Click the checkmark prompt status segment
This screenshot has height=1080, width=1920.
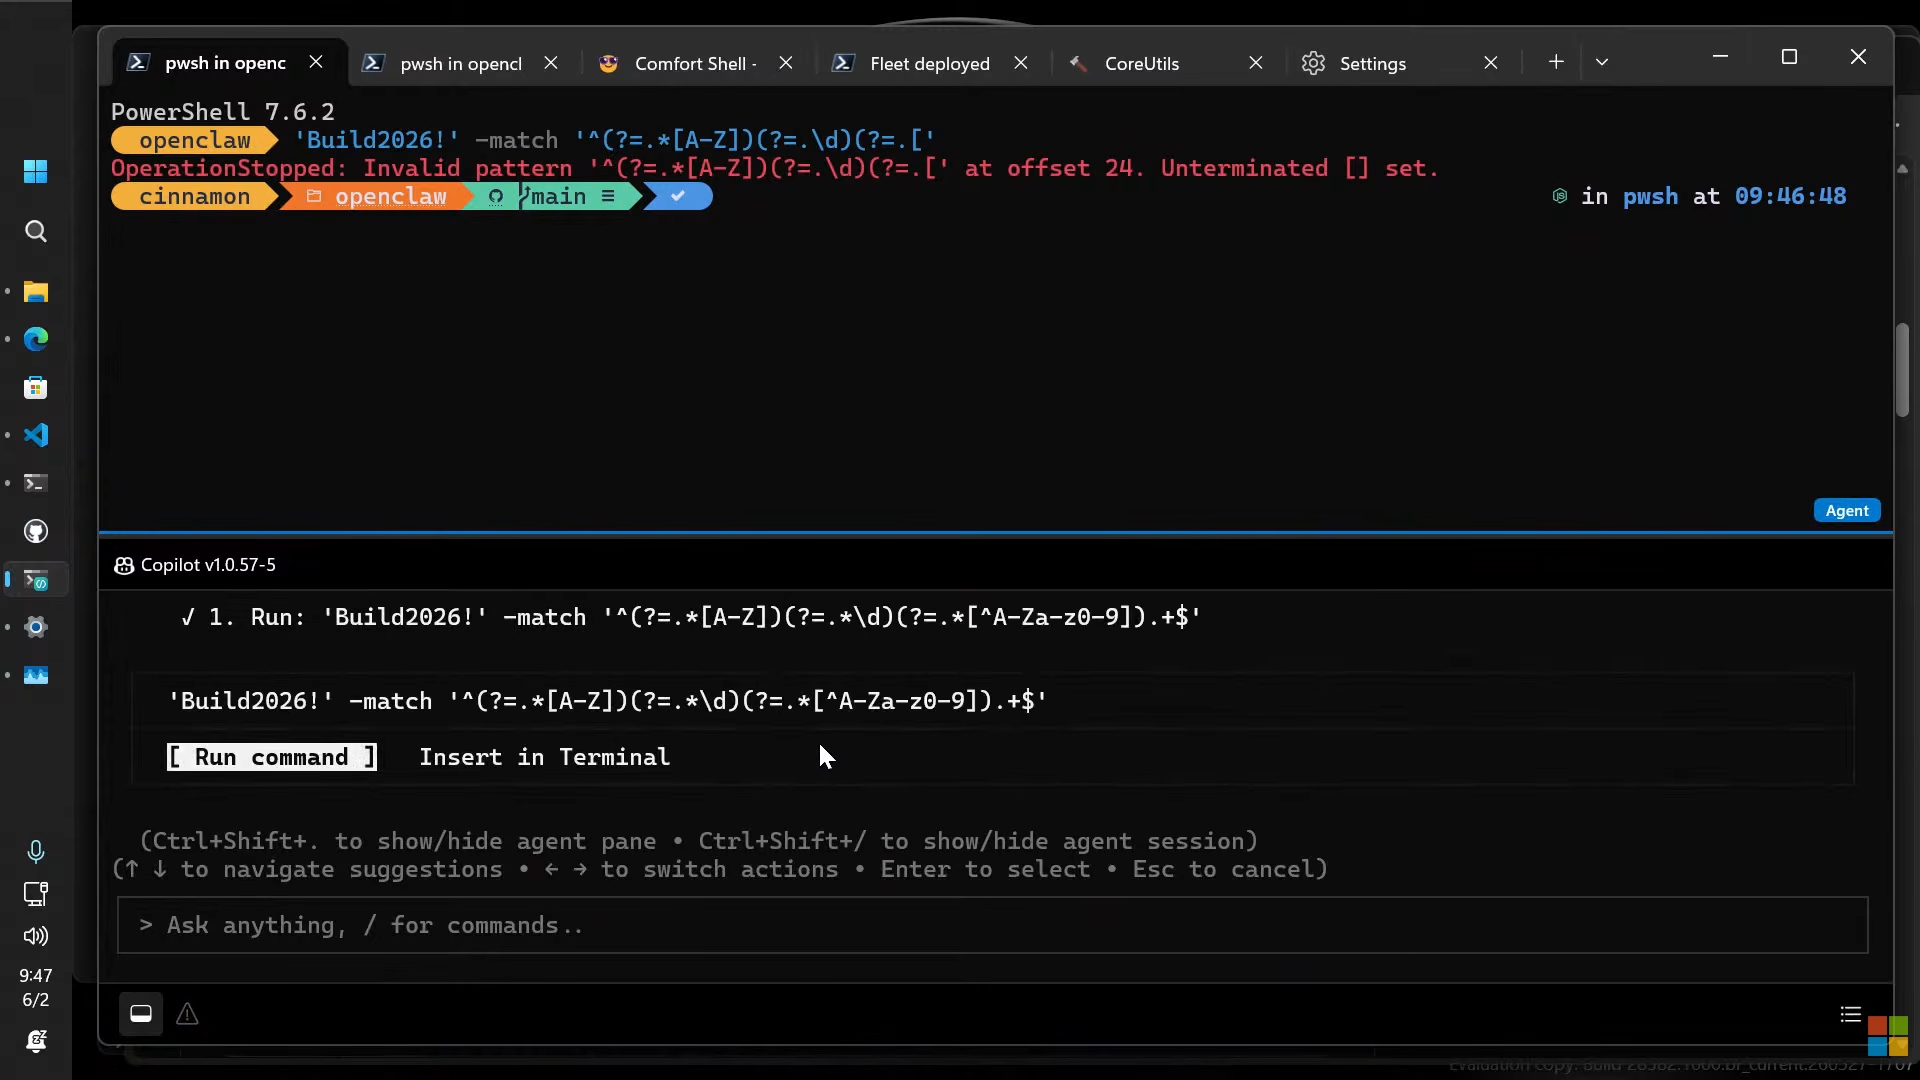pyautogui.click(x=678, y=197)
